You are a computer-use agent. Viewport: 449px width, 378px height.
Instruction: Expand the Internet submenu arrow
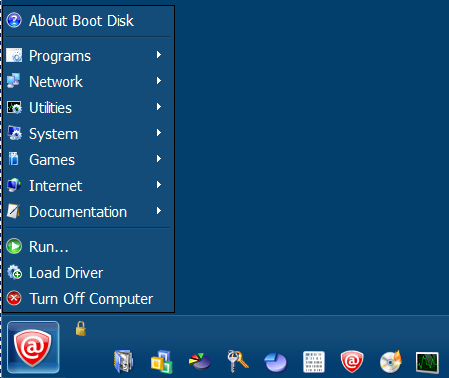pos(159,185)
